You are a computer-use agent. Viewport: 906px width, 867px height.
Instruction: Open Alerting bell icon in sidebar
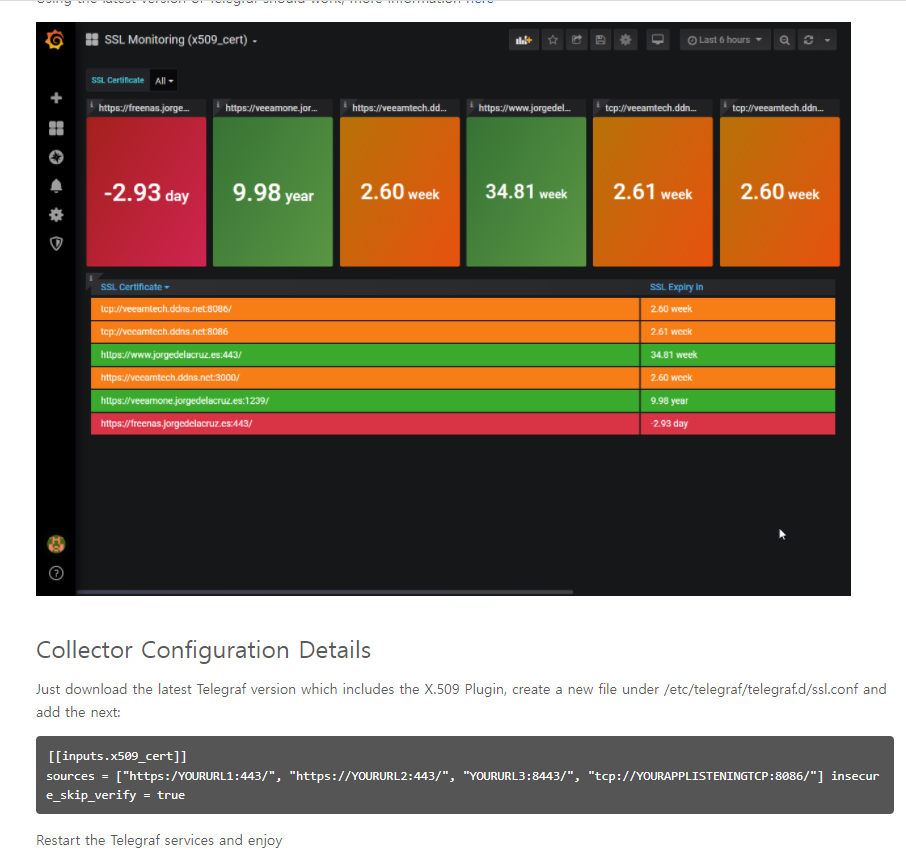tap(56, 185)
